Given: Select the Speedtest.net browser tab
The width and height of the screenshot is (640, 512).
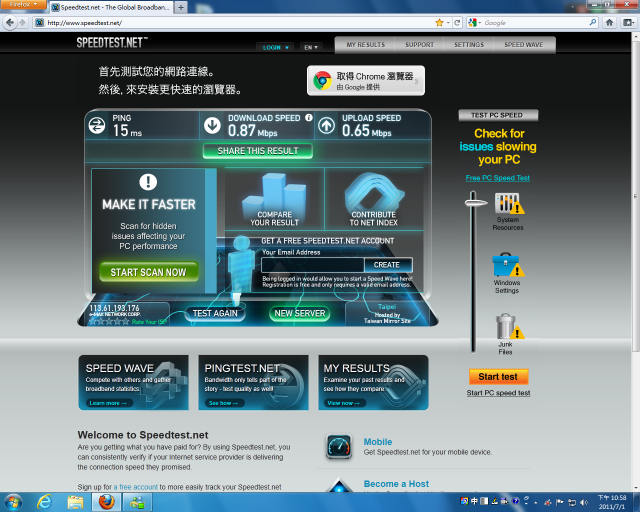Looking at the screenshot, I should coord(111,7).
